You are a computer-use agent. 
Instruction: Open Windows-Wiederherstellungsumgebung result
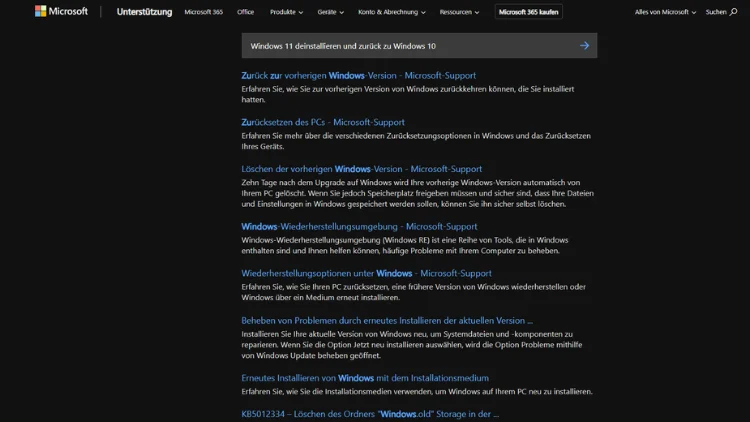pyautogui.click(x=359, y=226)
